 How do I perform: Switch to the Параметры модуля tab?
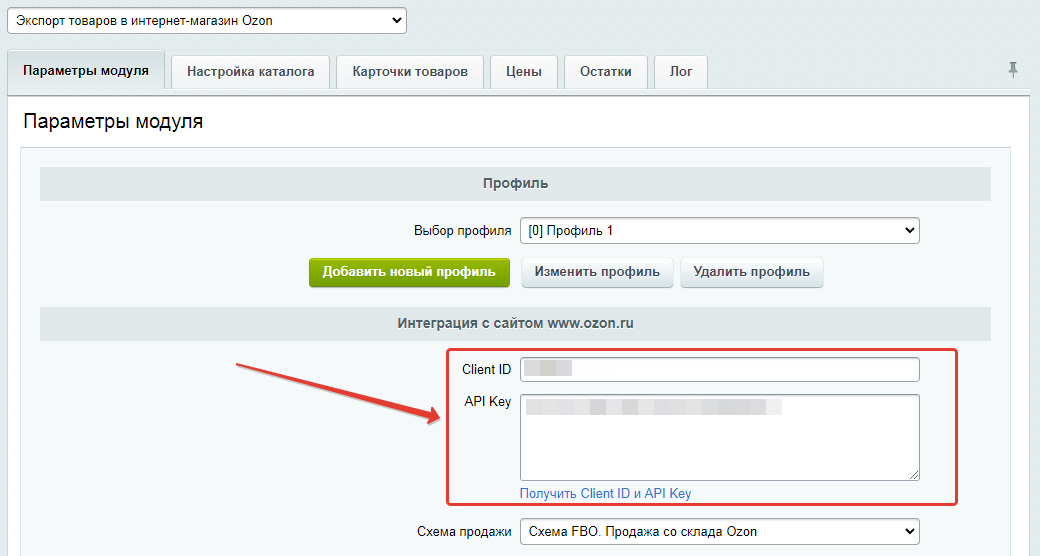click(x=86, y=70)
